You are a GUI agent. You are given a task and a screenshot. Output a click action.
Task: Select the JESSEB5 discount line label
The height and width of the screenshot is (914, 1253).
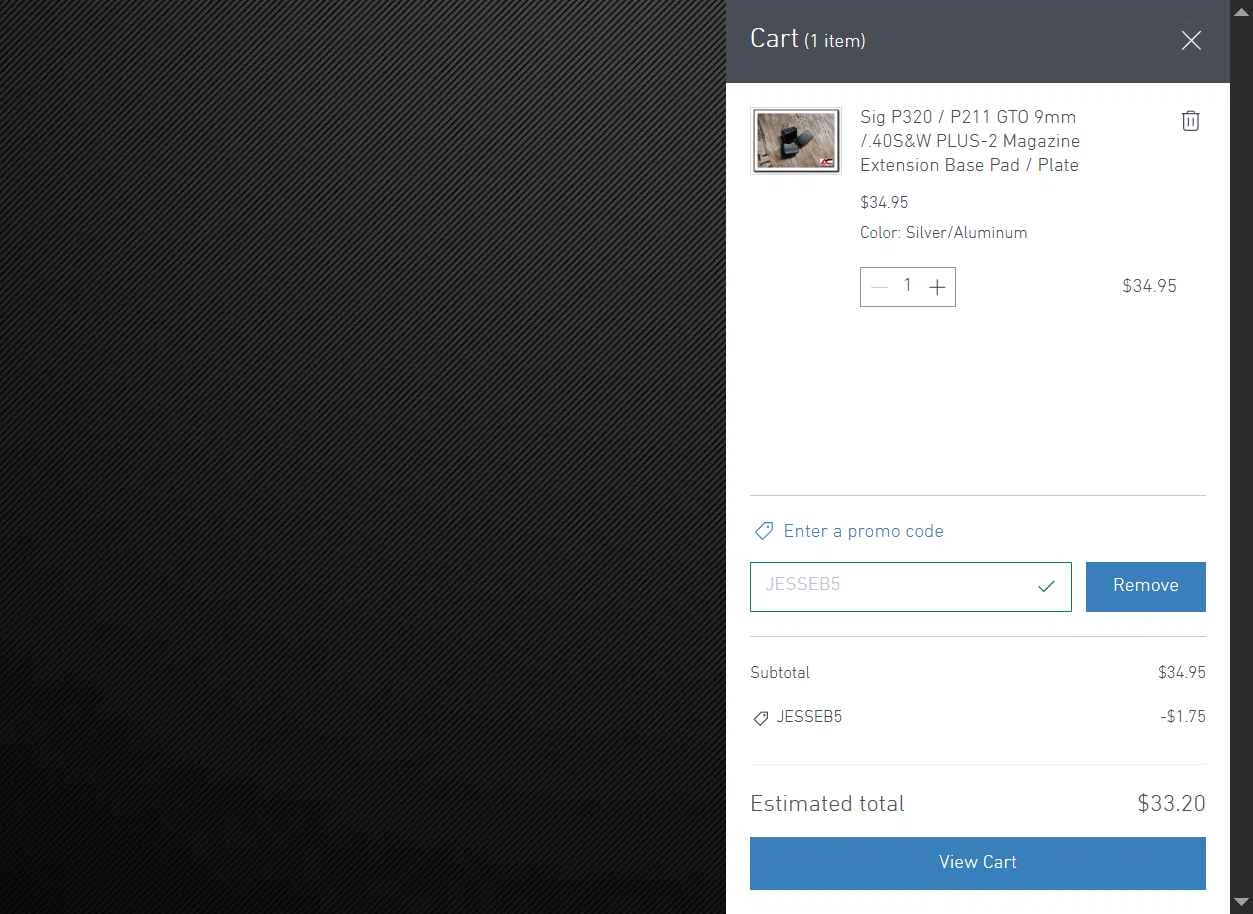click(x=809, y=717)
